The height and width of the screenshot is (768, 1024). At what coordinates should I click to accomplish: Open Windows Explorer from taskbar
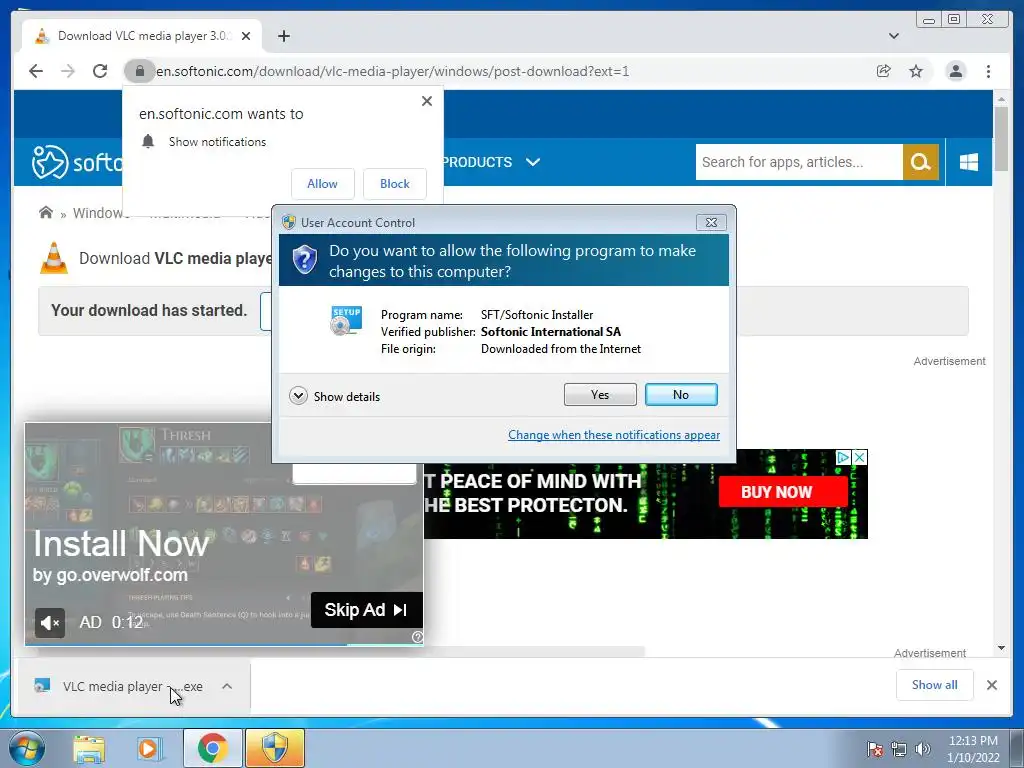coord(89,748)
